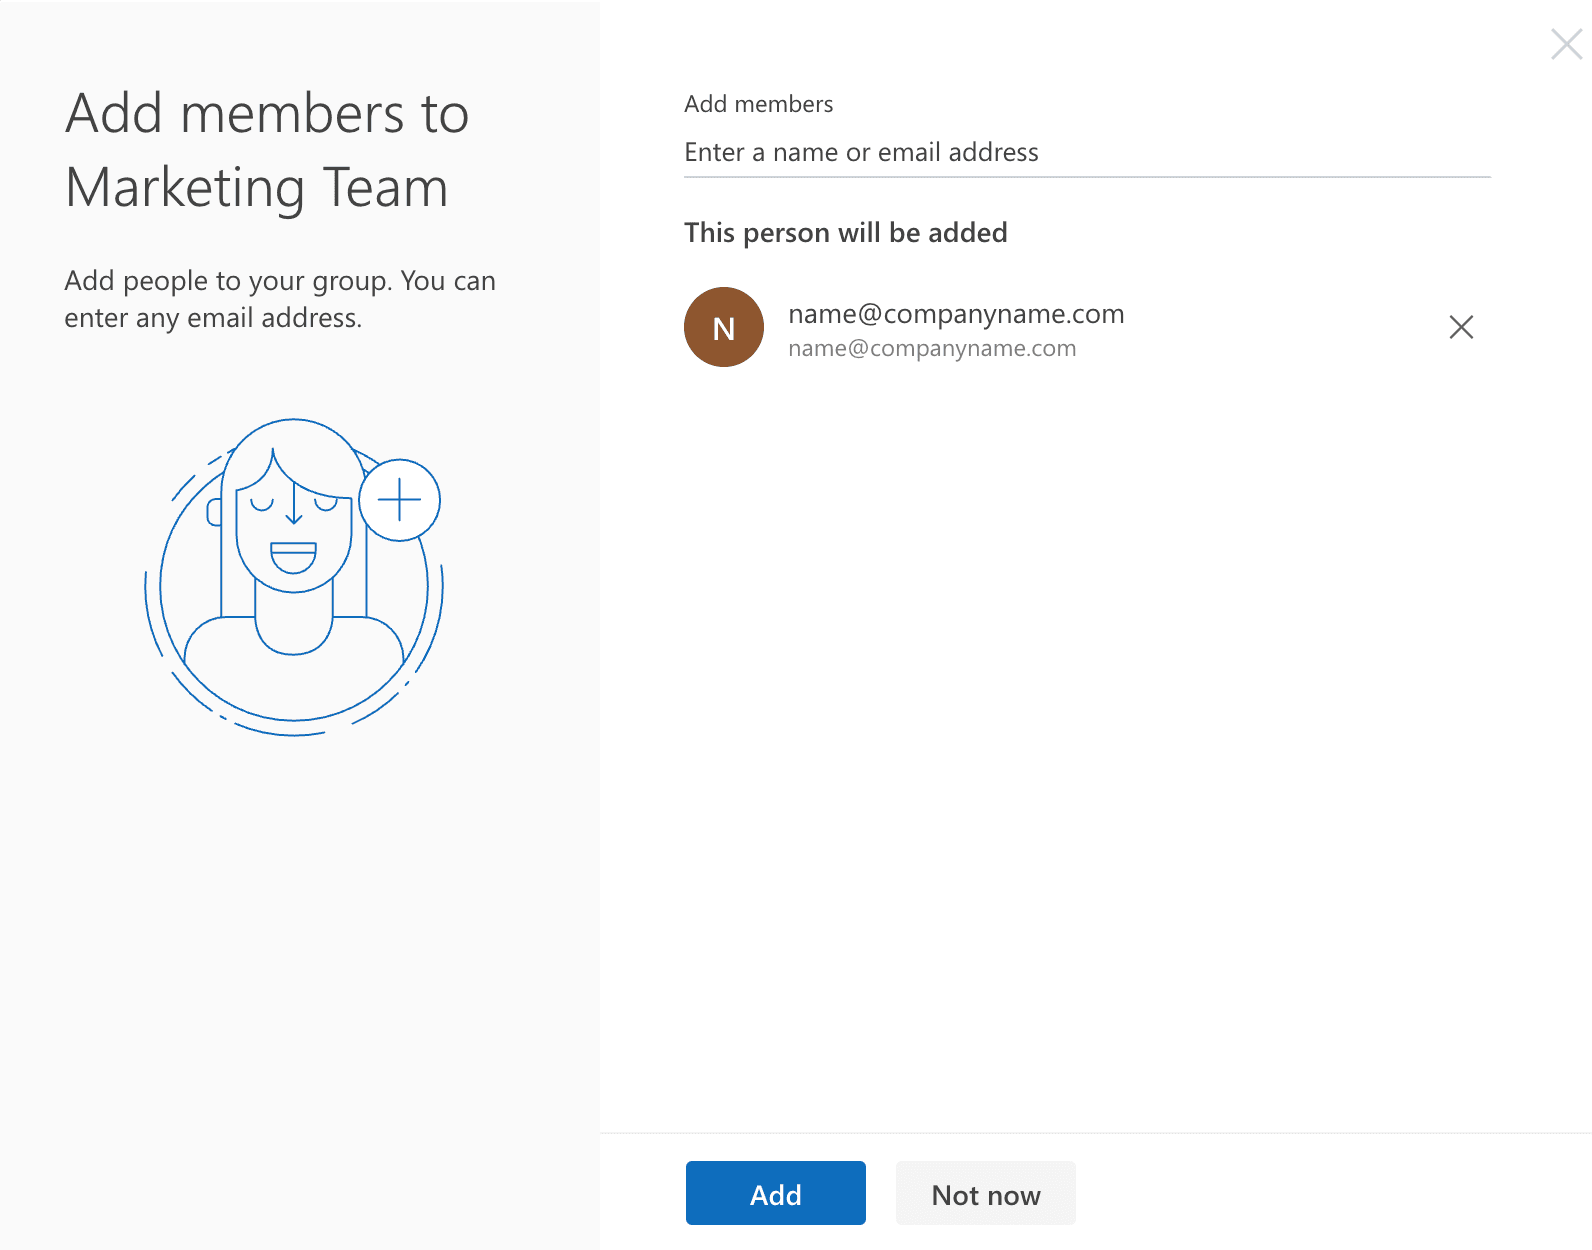Click the underline beneath the email input
Screen dimensions: 1592x1250
click(x=1086, y=177)
